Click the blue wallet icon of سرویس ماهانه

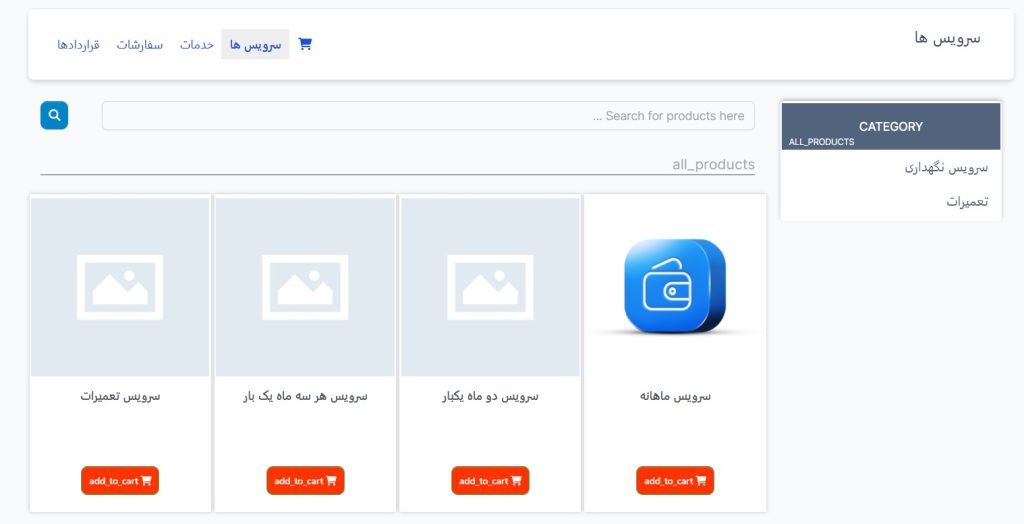pos(675,287)
